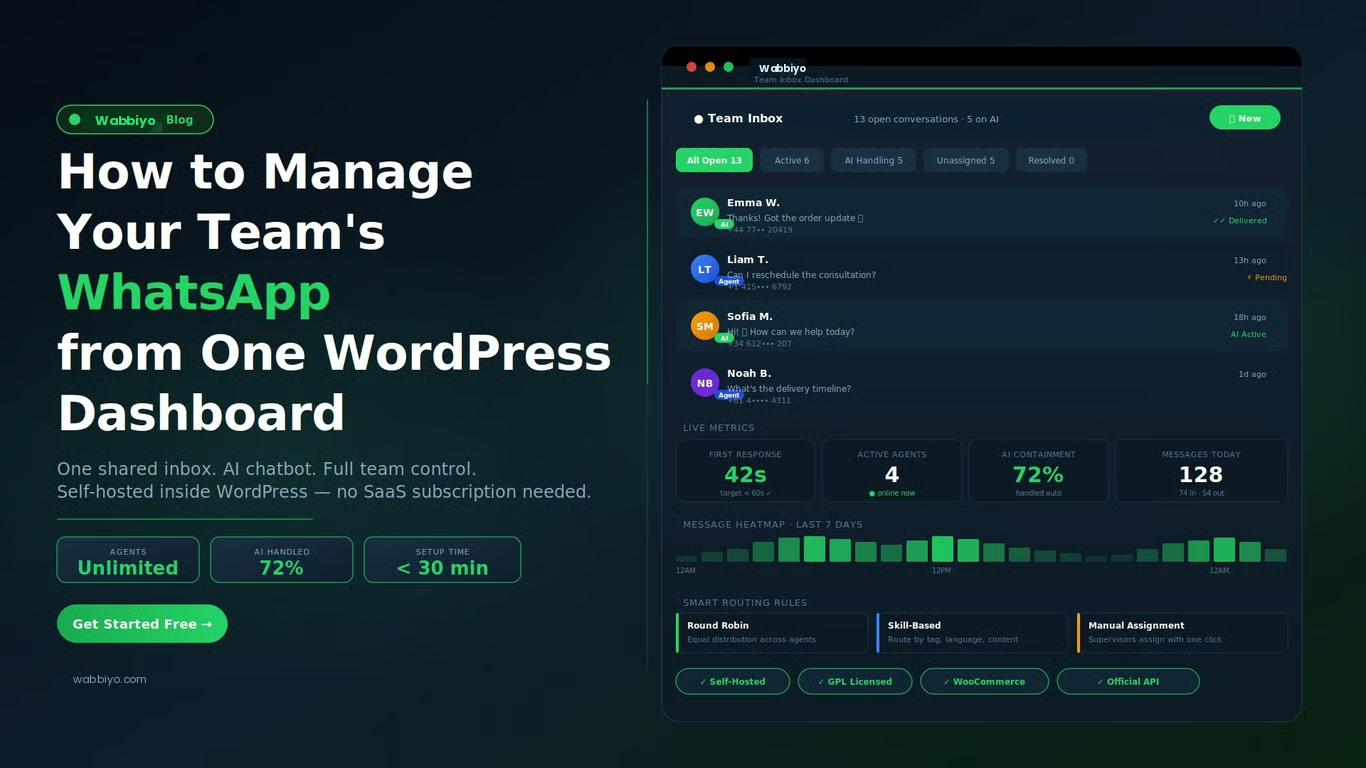Click the tallest heatmap bar above 12PM
Screen dimensions: 1366x768
click(942, 549)
